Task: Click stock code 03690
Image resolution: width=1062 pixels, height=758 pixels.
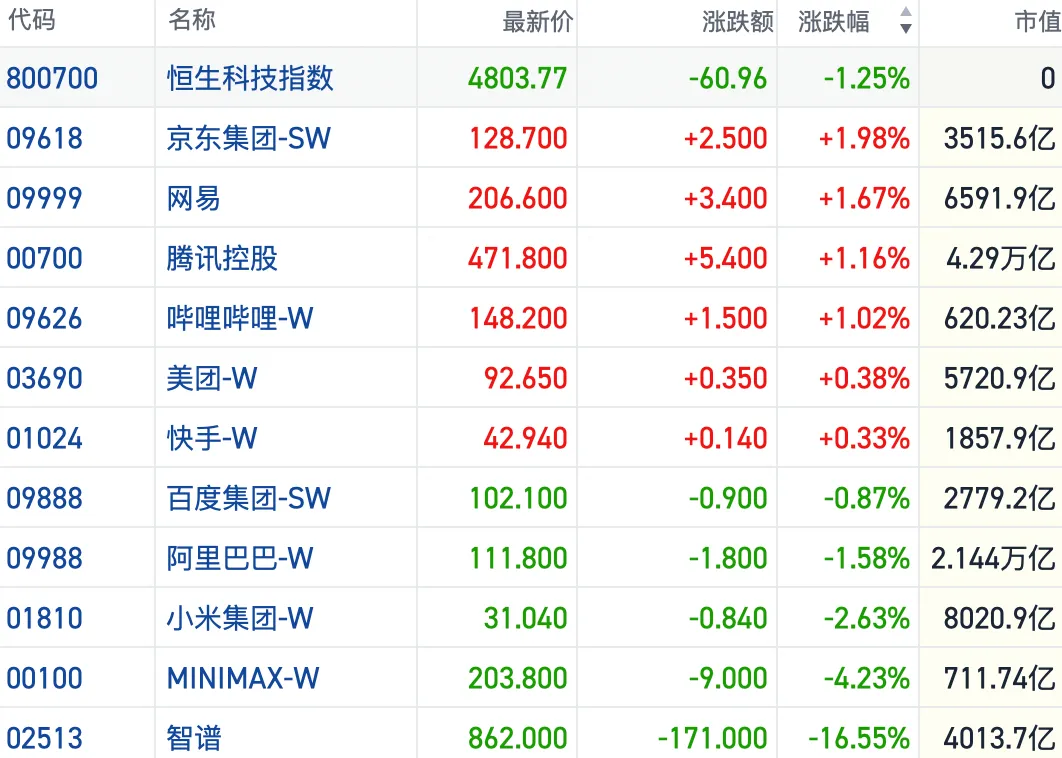Action: pyautogui.click(x=45, y=378)
